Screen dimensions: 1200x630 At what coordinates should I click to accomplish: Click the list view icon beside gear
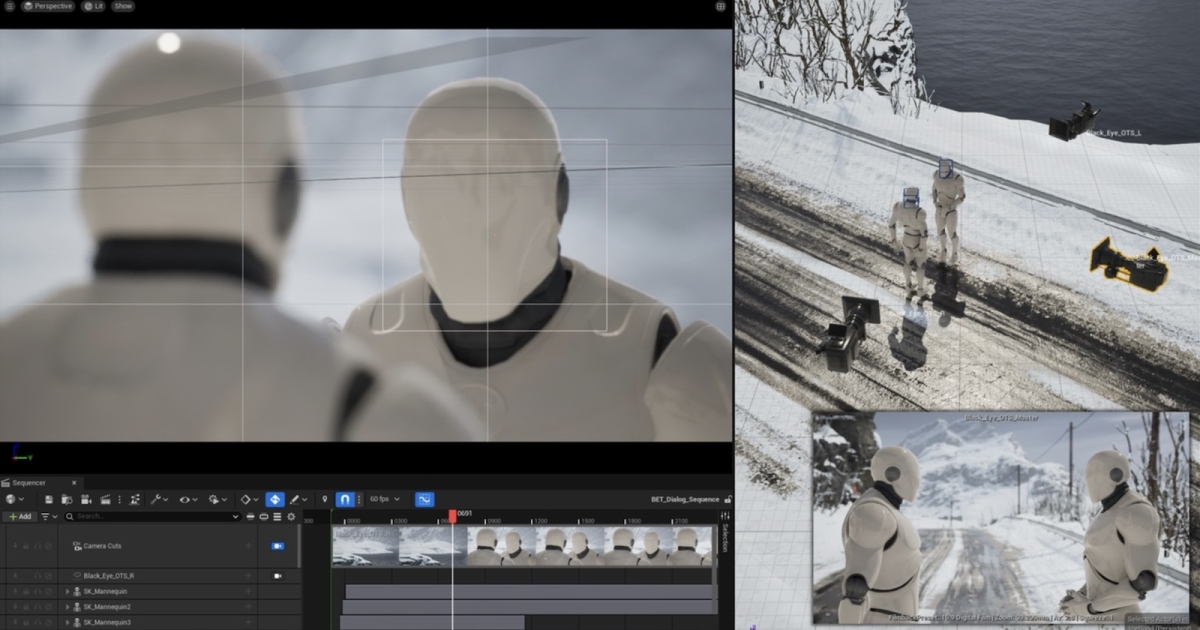[277, 516]
